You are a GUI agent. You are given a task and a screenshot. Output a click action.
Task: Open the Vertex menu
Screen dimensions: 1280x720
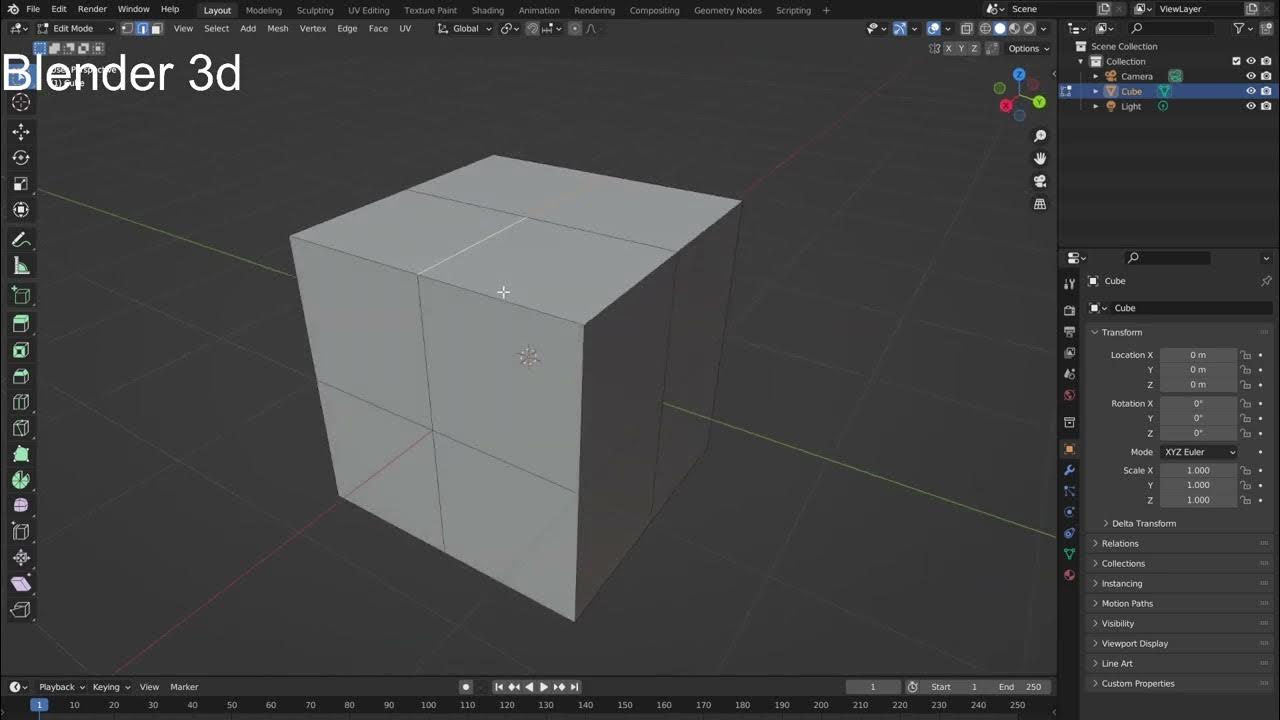313,29
